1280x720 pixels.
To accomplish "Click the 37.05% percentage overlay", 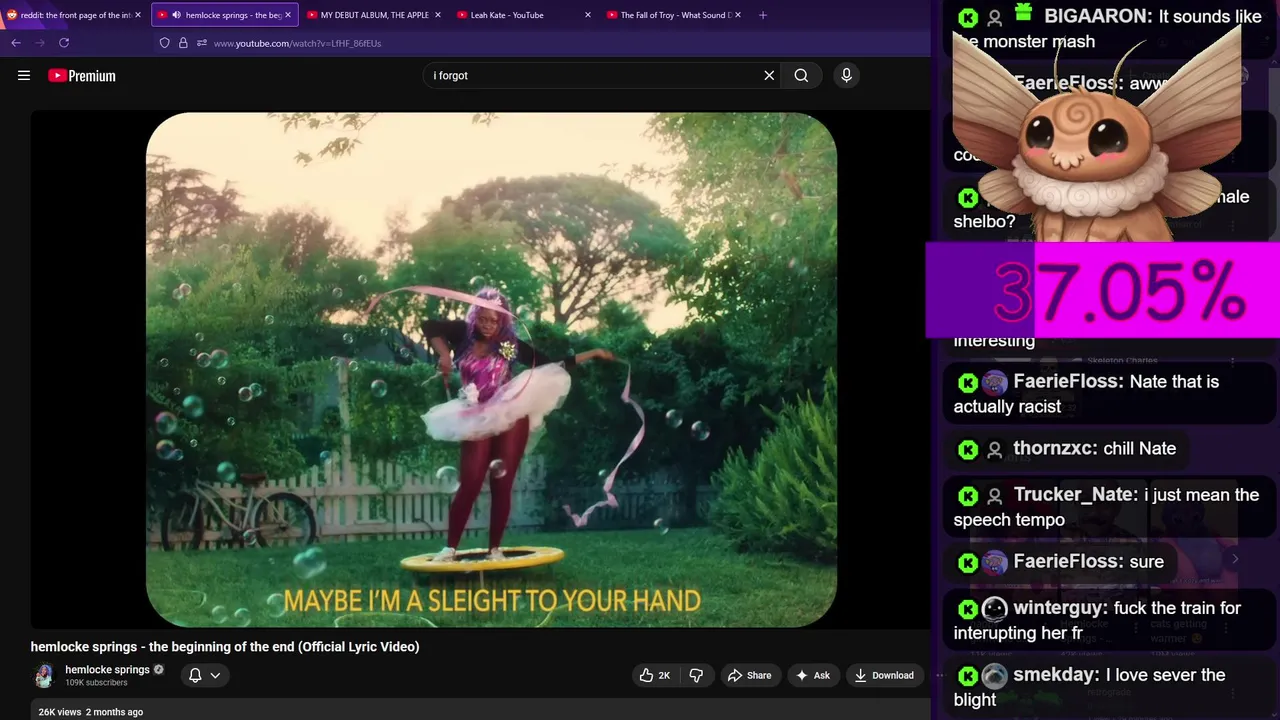I will (1103, 292).
